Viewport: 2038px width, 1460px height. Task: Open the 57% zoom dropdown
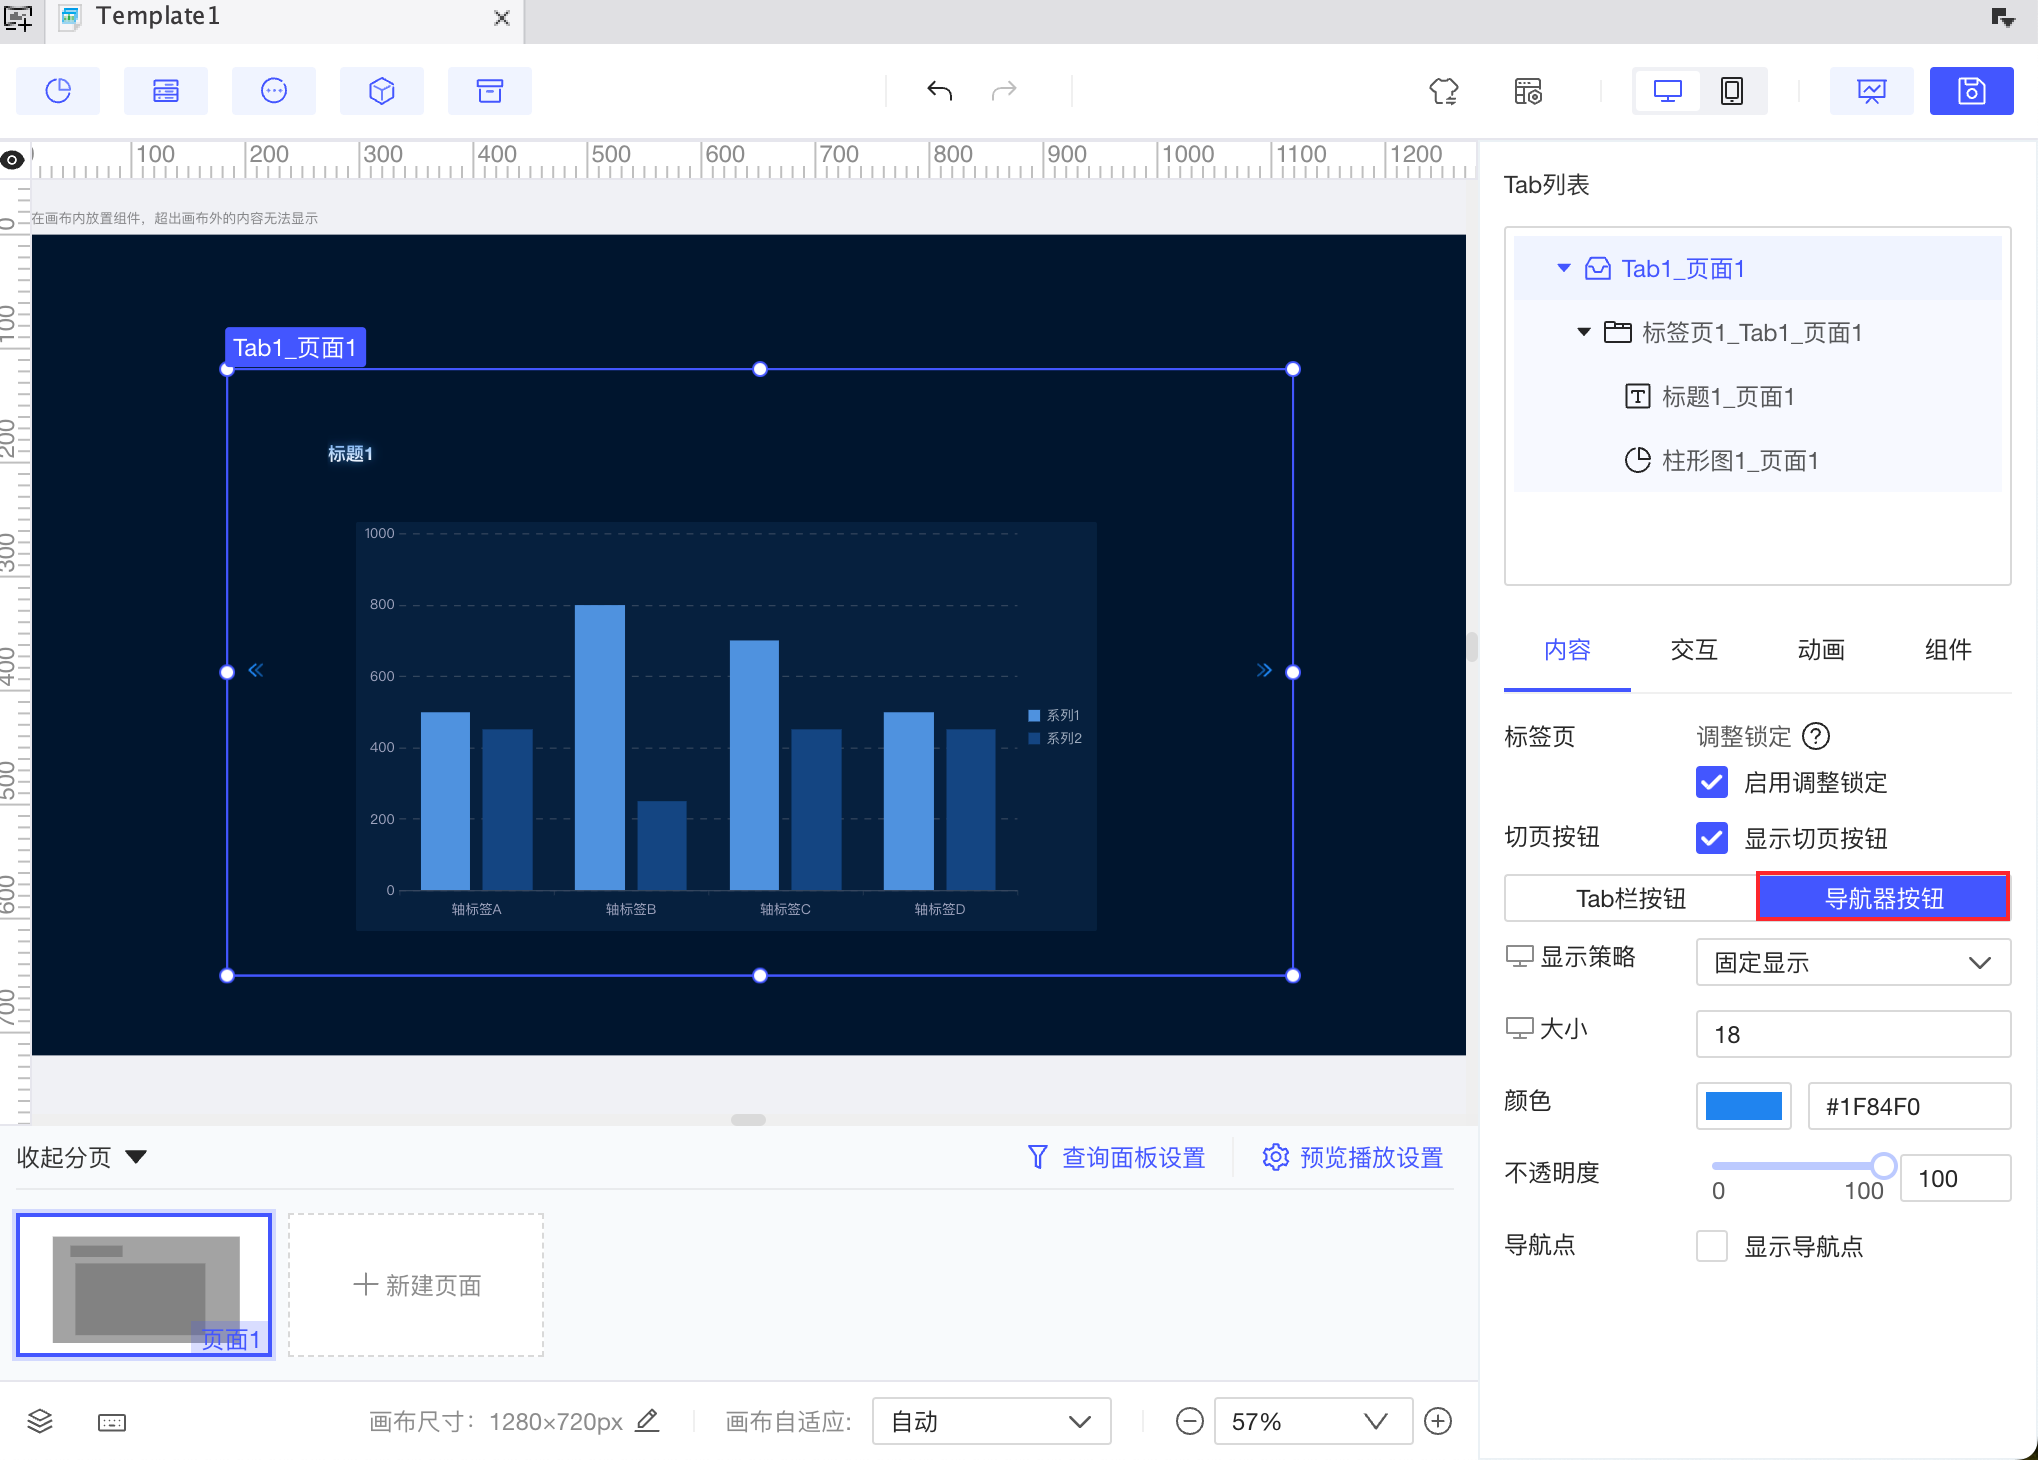click(x=1313, y=1421)
